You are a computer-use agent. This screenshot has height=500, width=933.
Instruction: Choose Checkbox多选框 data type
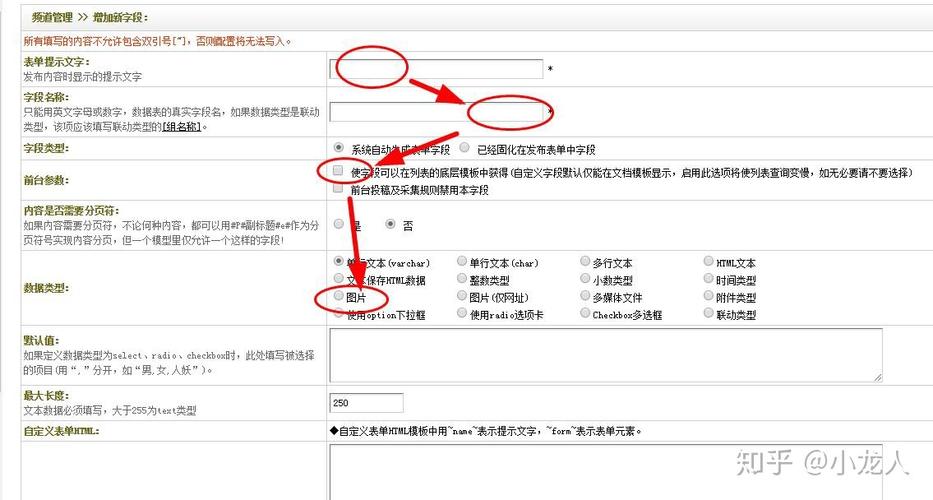point(585,312)
